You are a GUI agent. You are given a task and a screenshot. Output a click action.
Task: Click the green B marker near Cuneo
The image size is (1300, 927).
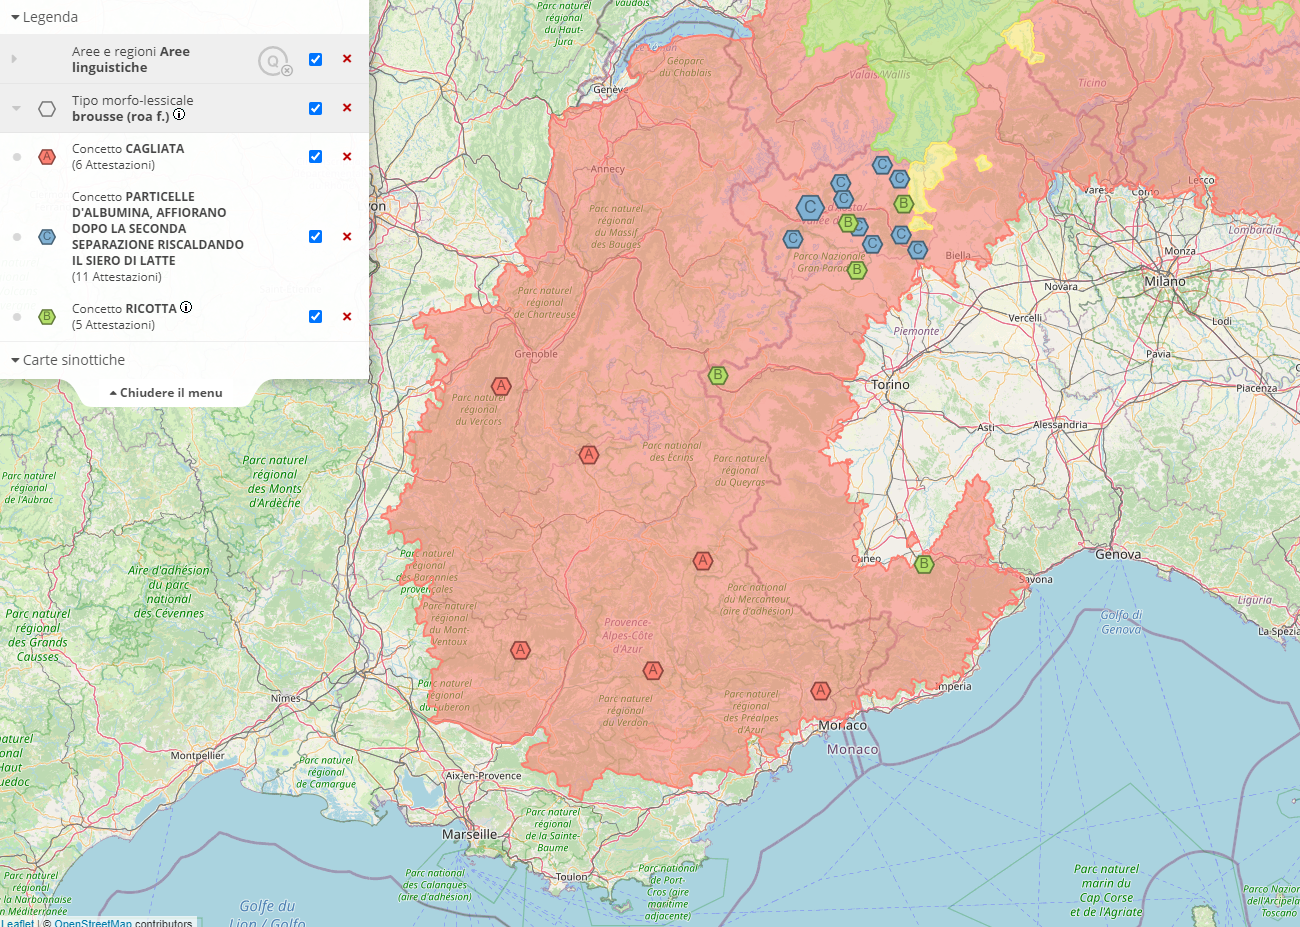tap(924, 564)
